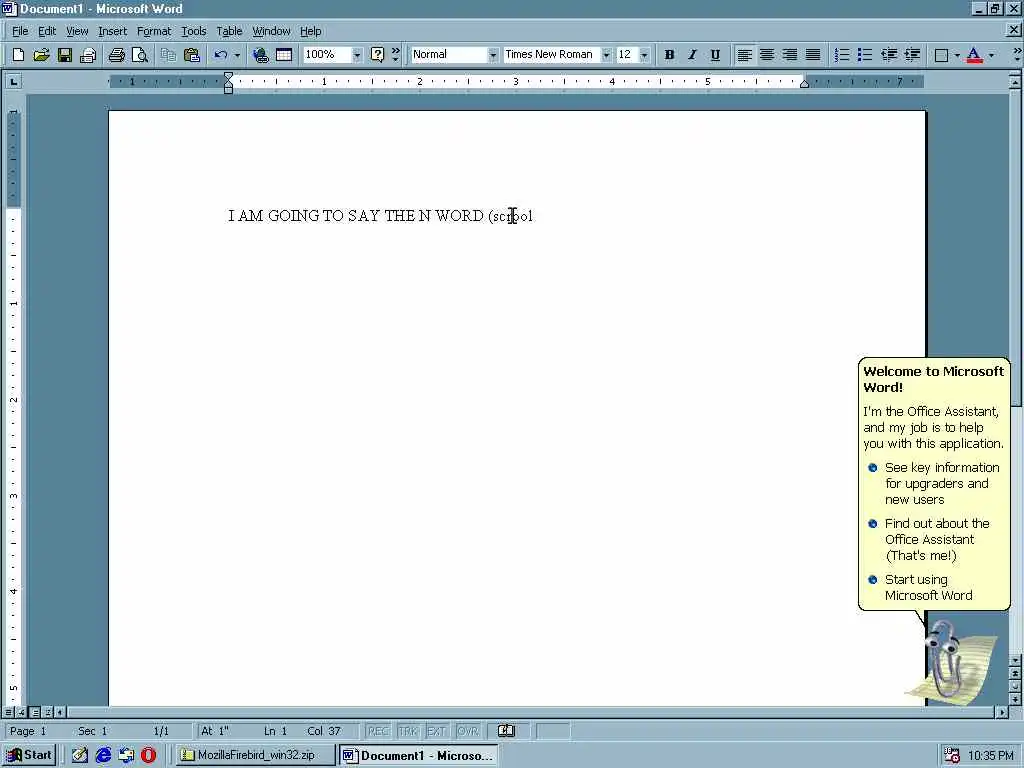Undo the last action

221,55
